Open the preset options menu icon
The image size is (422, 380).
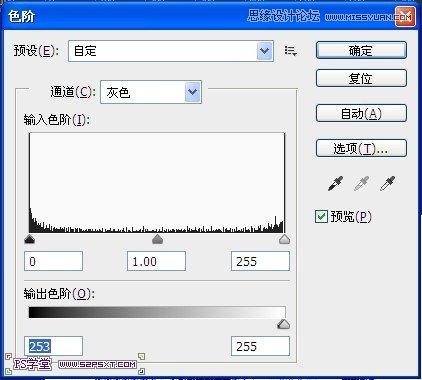291,51
